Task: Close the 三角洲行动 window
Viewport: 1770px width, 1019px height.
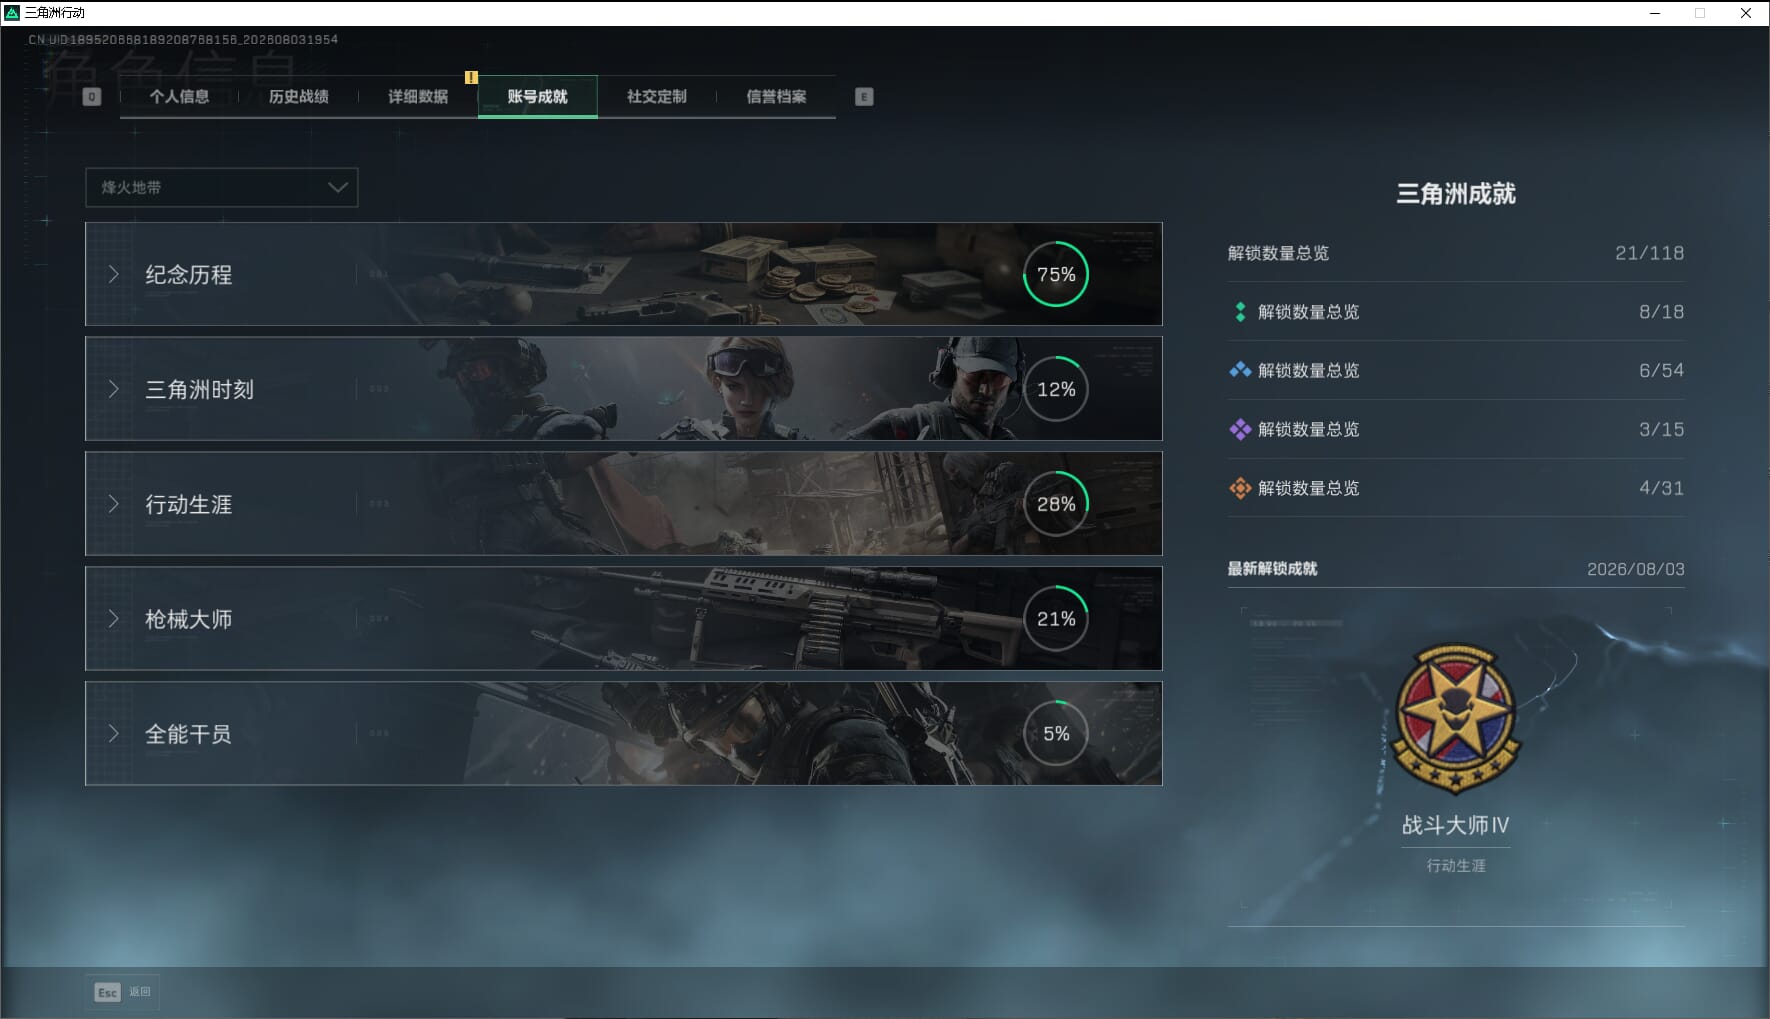Action: [1746, 13]
